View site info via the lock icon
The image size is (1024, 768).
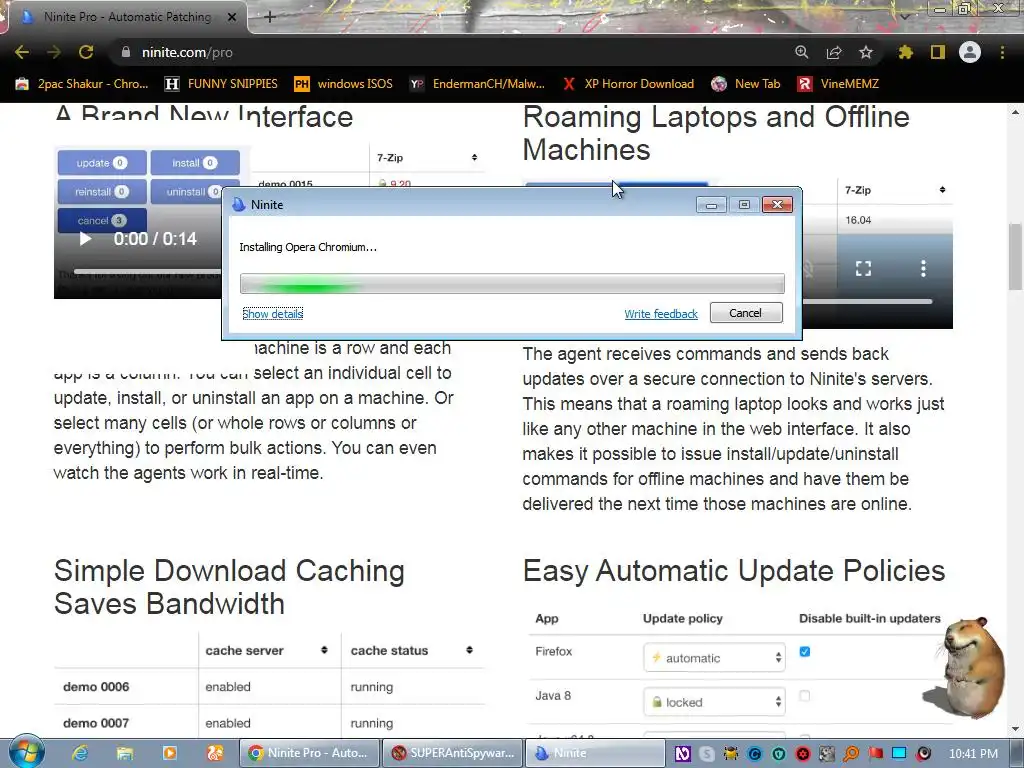coord(126,52)
